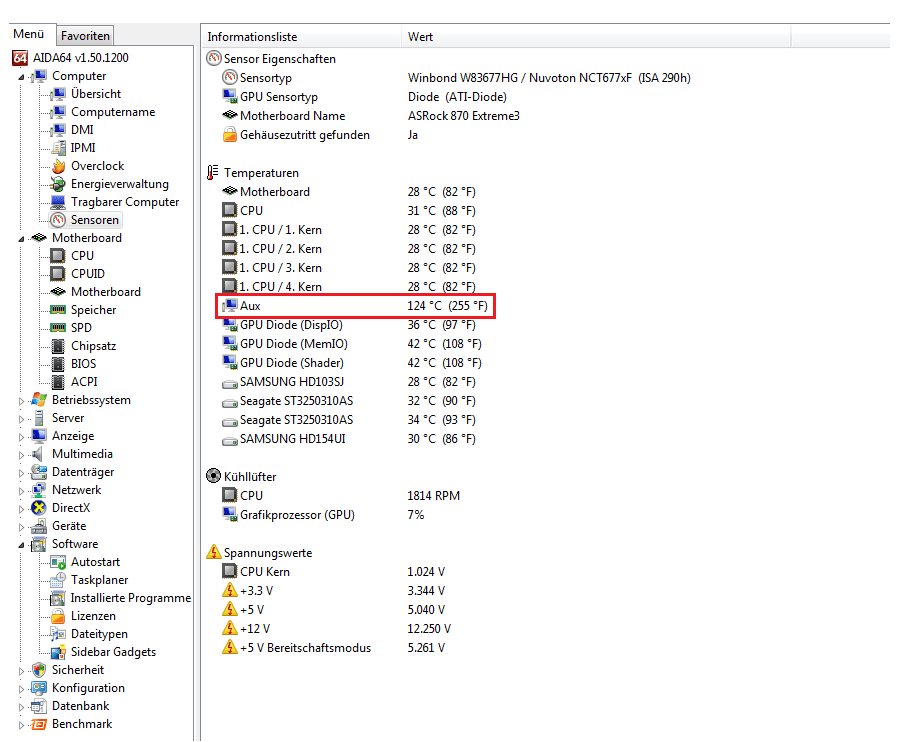Click the AIDA64 v1.50.1200 root icon
The height and width of the screenshot is (742, 909).
coord(20,58)
